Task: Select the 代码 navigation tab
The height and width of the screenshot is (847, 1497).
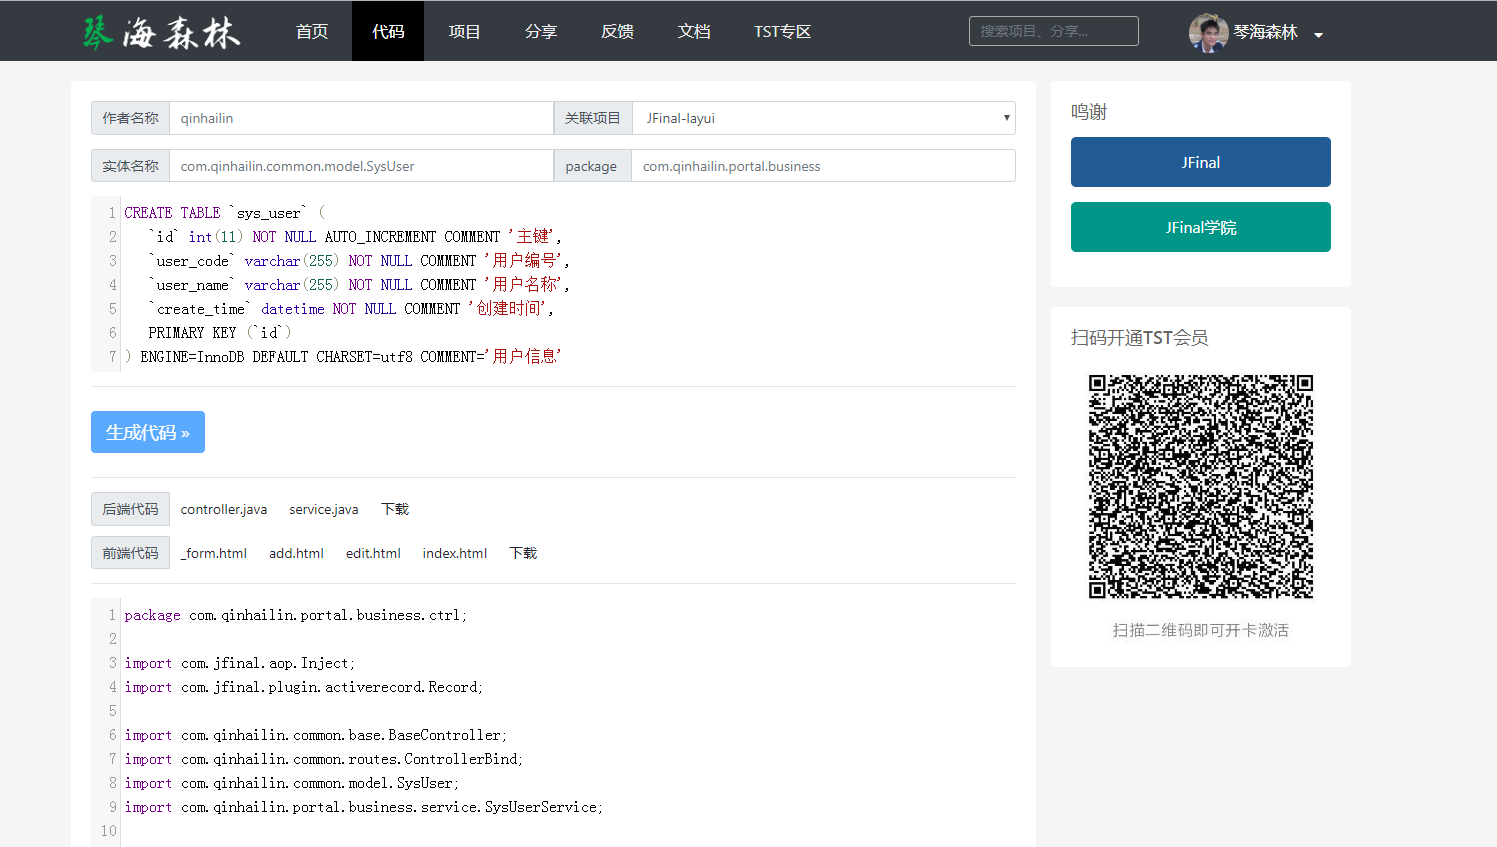Action: pyautogui.click(x=388, y=31)
